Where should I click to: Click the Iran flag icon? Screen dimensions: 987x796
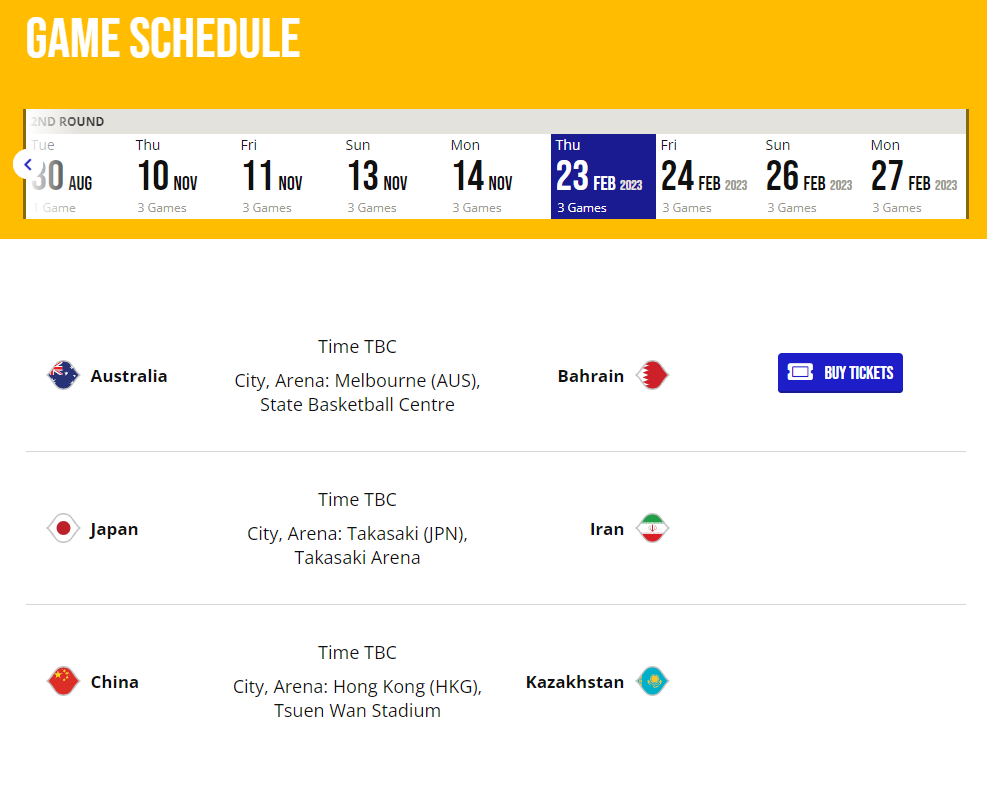pos(652,529)
